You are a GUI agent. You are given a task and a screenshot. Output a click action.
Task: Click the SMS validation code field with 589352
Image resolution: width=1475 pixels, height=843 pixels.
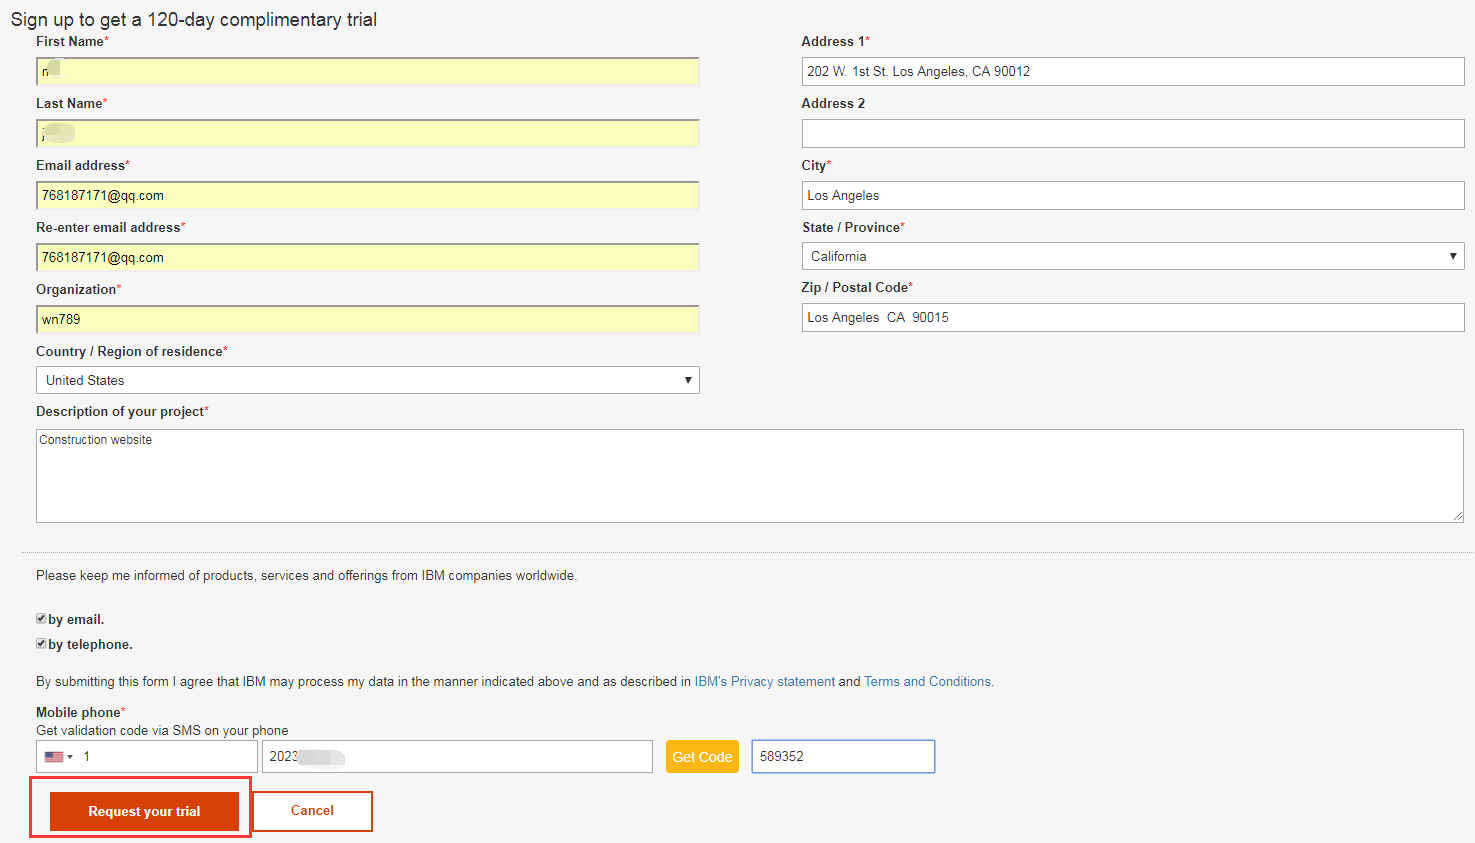(x=842, y=757)
